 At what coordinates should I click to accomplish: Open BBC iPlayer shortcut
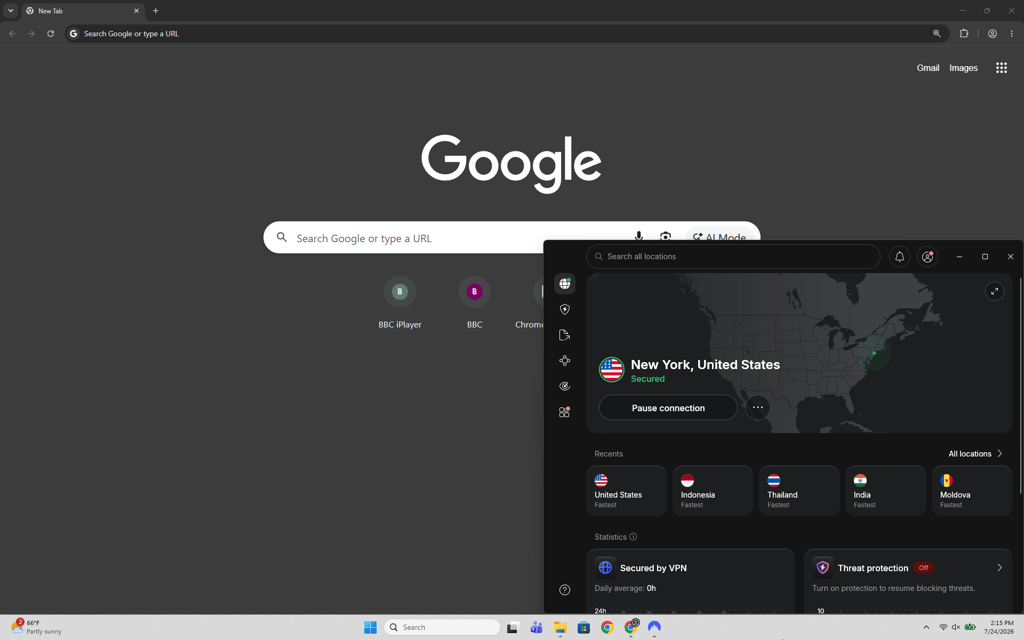tap(400, 304)
